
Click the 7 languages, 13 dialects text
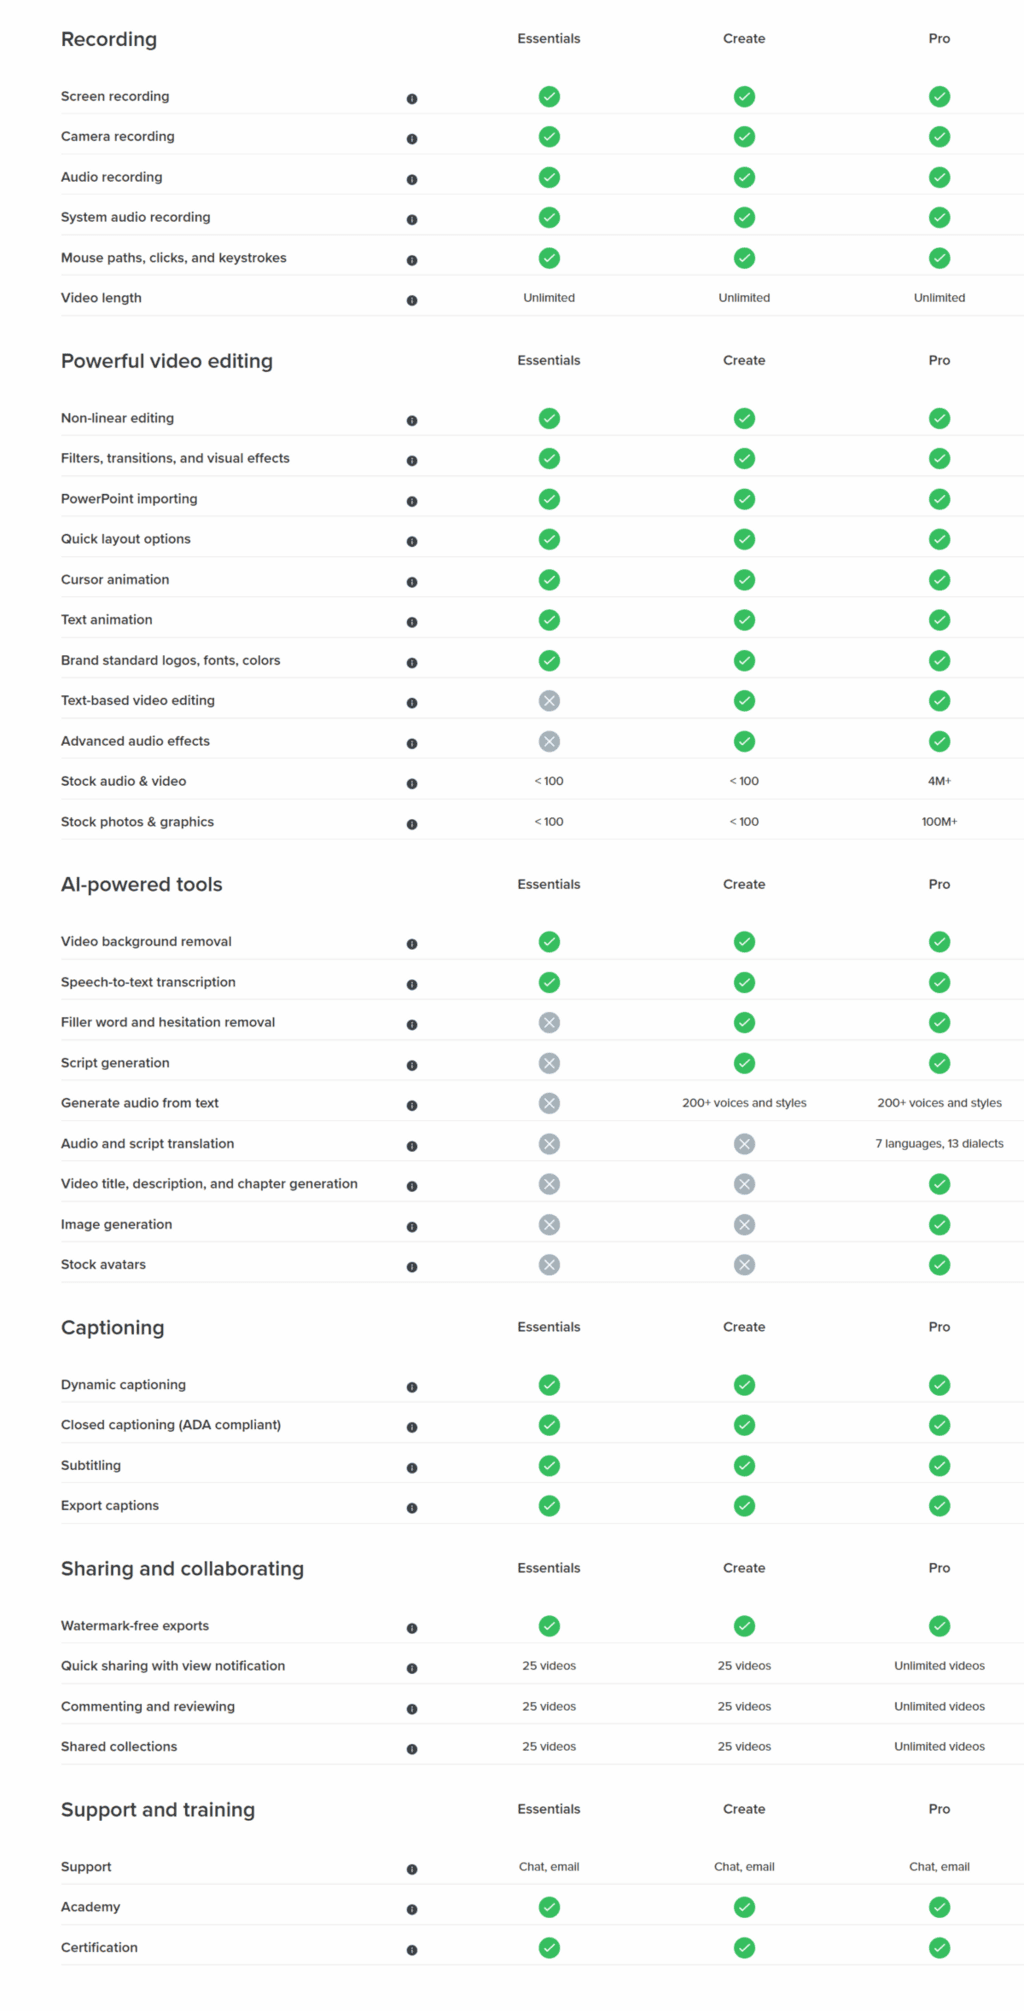click(939, 1144)
